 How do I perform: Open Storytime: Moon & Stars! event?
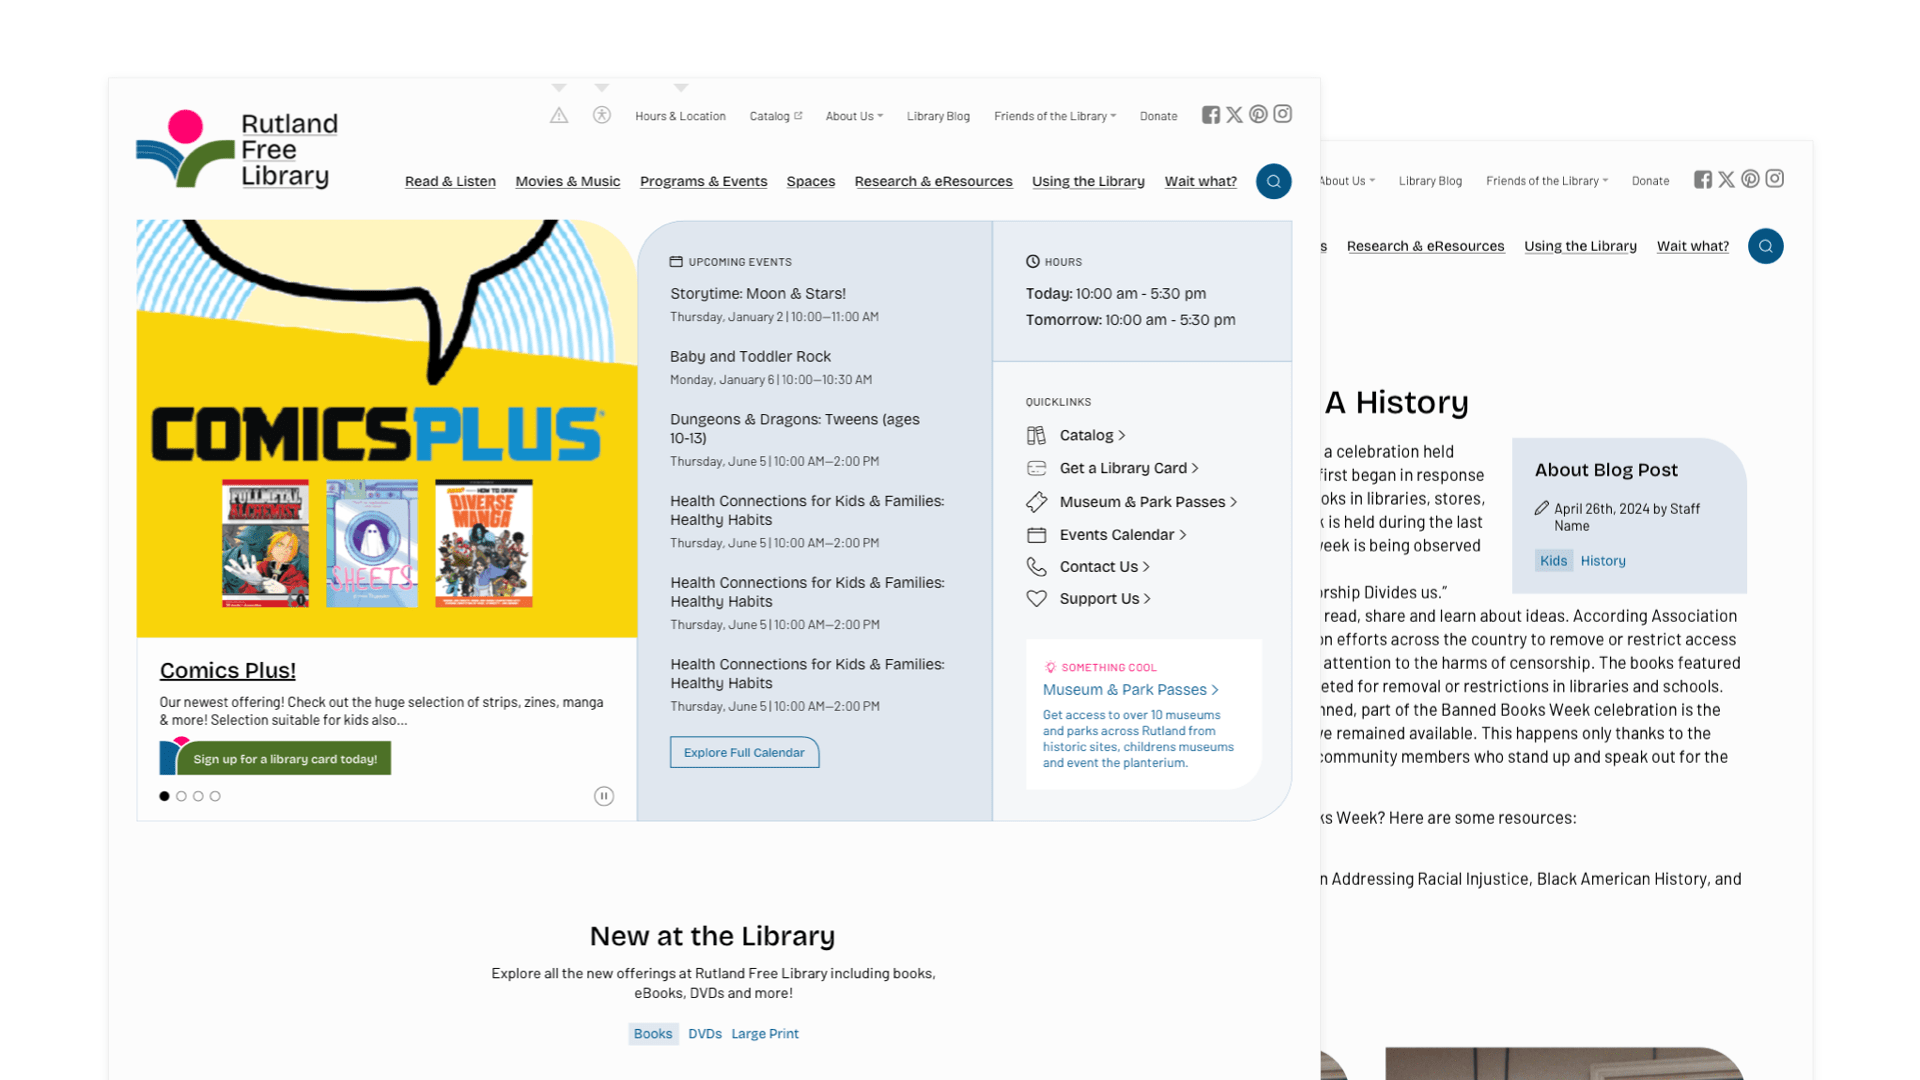click(758, 294)
